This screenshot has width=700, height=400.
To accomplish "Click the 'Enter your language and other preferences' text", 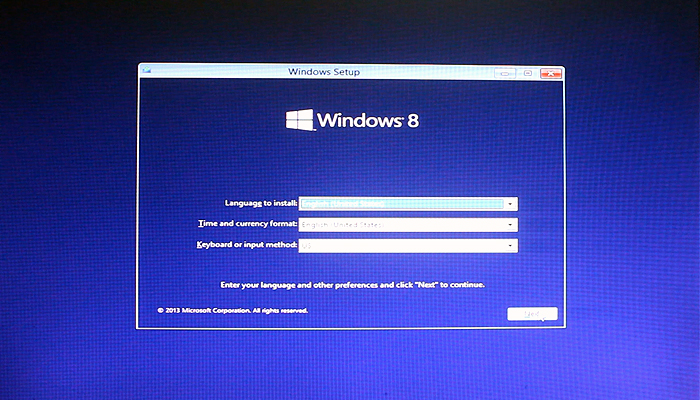I will click(x=352, y=285).
